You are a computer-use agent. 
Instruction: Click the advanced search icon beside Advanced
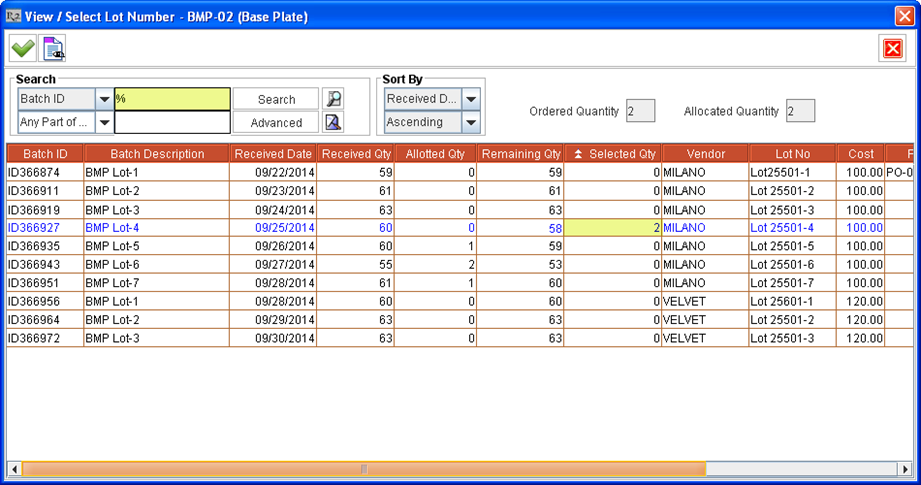334,122
